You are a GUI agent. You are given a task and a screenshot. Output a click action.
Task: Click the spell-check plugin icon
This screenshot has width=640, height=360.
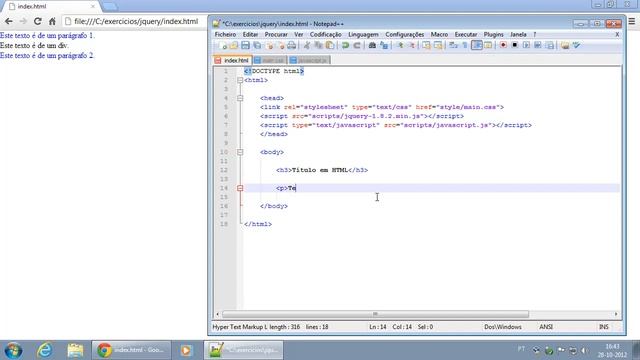576,45
